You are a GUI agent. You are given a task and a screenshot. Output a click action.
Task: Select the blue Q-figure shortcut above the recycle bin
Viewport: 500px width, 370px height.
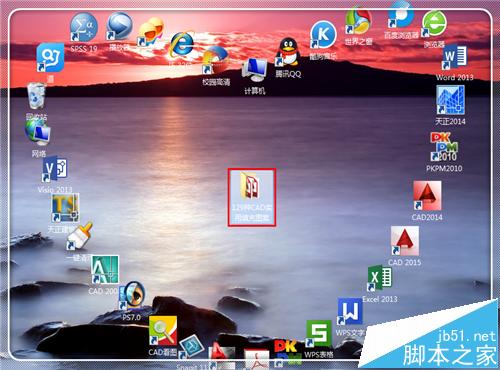click(x=50, y=57)
